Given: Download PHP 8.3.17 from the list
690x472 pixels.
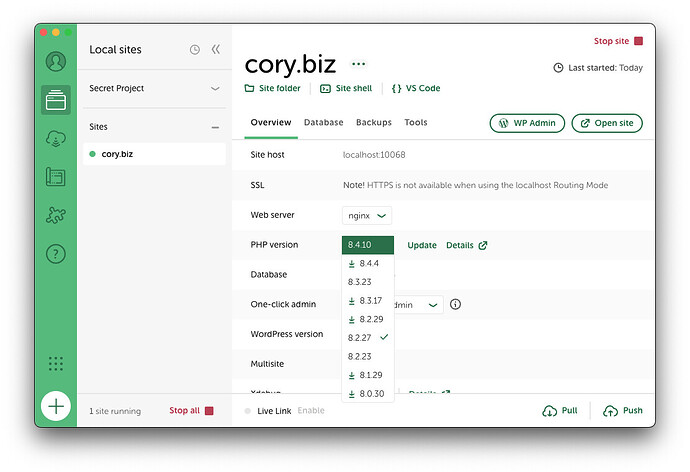Looking at the screenshot, I should coord(368,300).
